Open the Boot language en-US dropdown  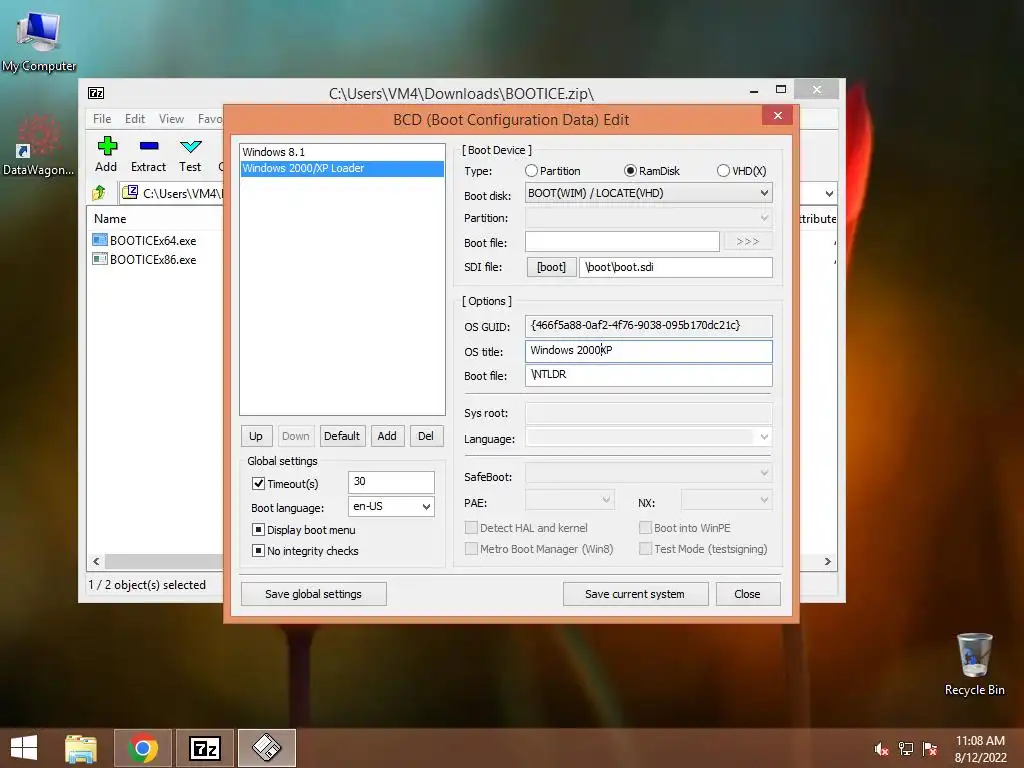click(391, 506)
